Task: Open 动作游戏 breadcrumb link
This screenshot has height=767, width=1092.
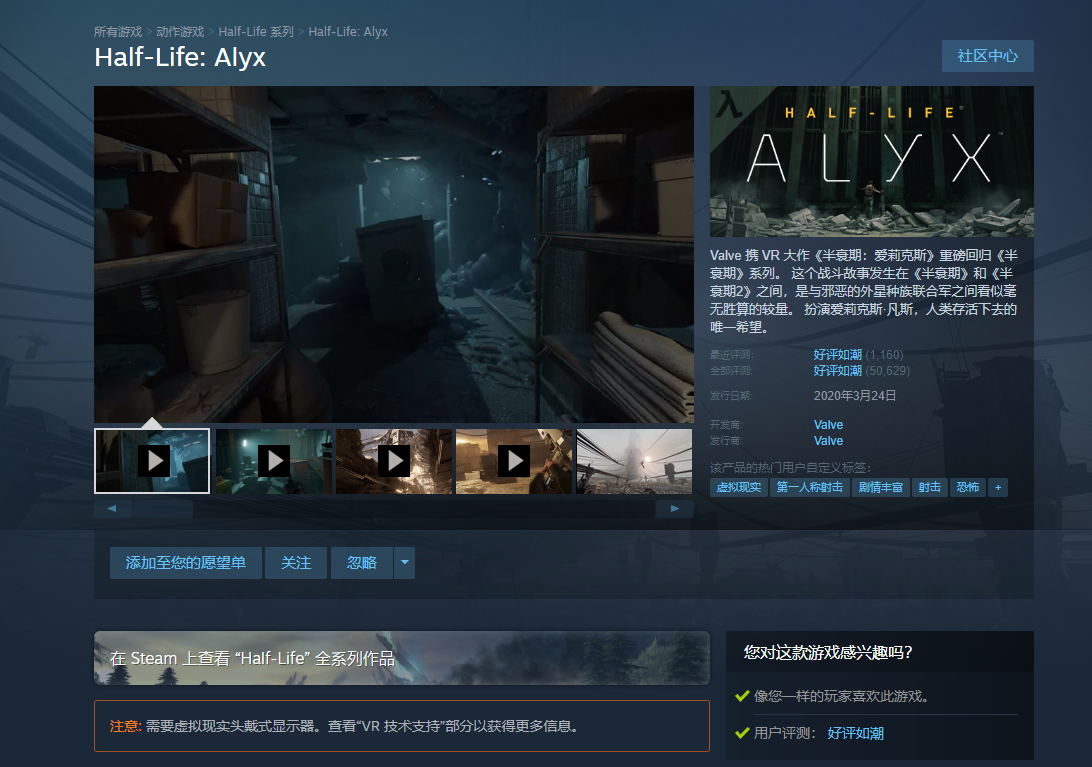Action: [x=180, y=32]
